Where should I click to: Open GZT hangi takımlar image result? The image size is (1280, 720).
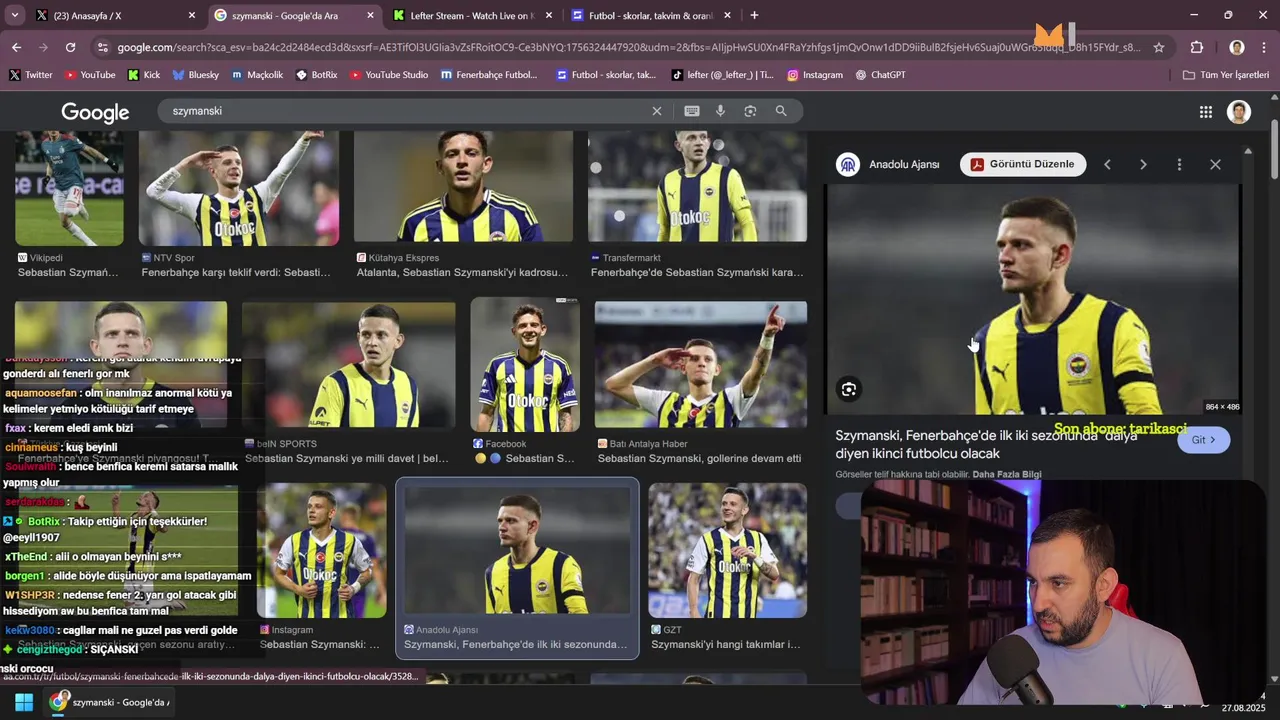[x=727, y=550]
